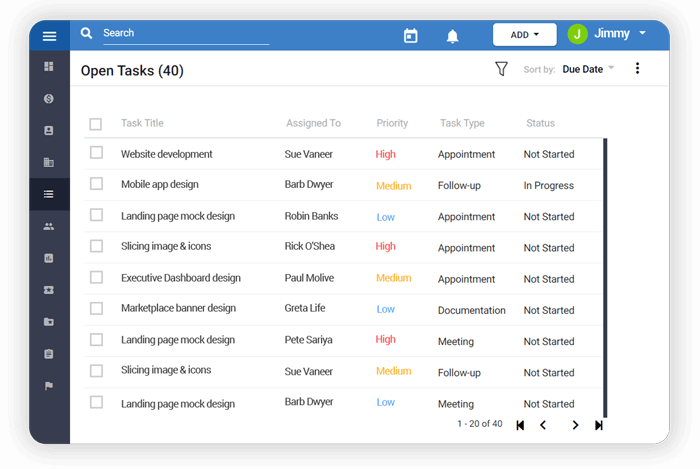
Task: Check the Mobile app design checkbox
Action: click(x=96, y=183)
